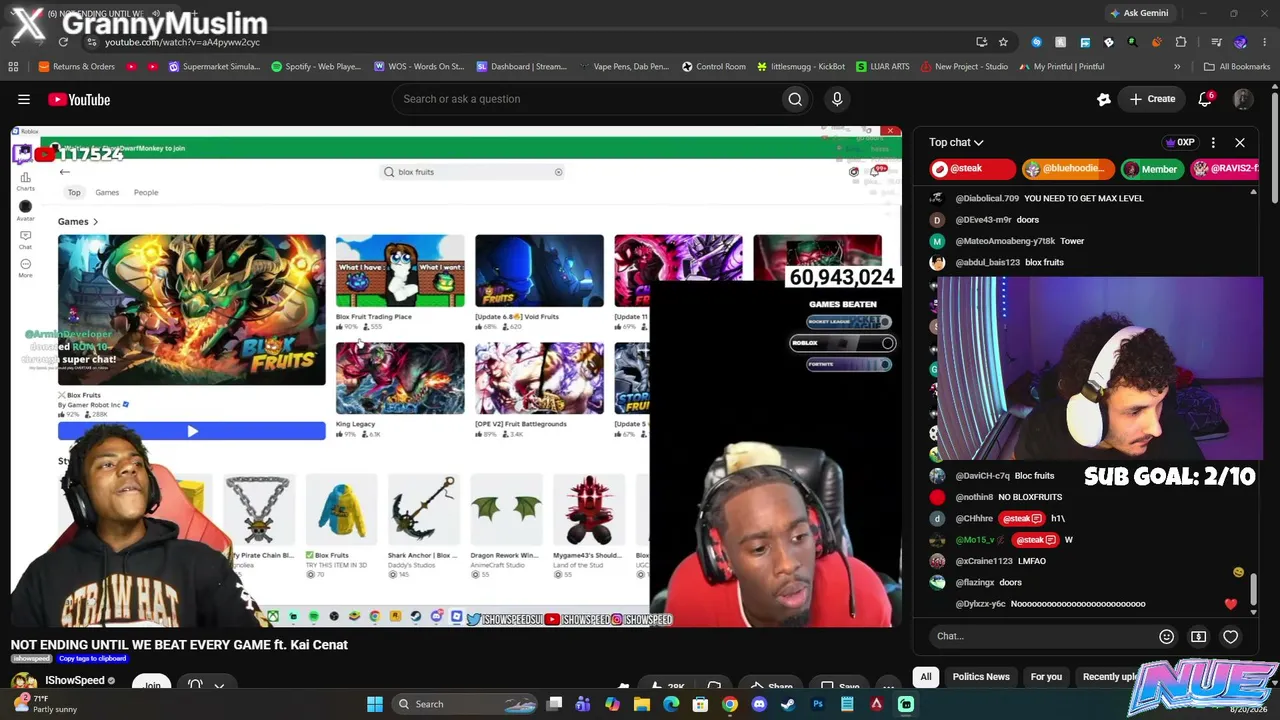Expand the Games section chevron in Roblox
The width and height of the screenshot is (1280, 720).
click(x=96, y=222)
